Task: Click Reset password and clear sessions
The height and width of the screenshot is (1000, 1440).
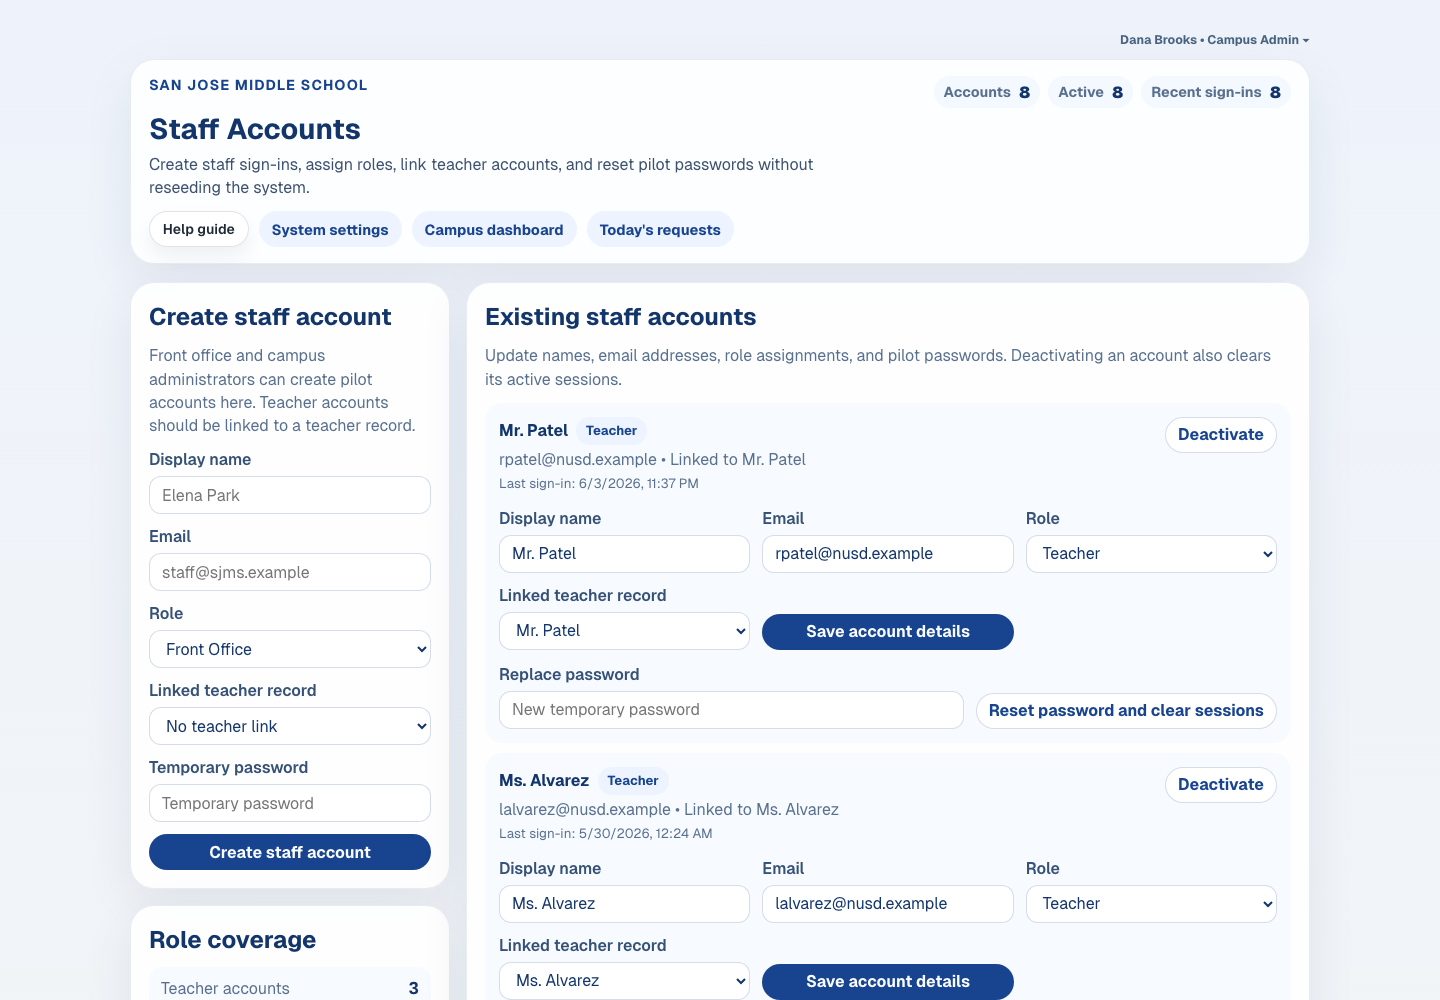Action: pos(1126,711)
